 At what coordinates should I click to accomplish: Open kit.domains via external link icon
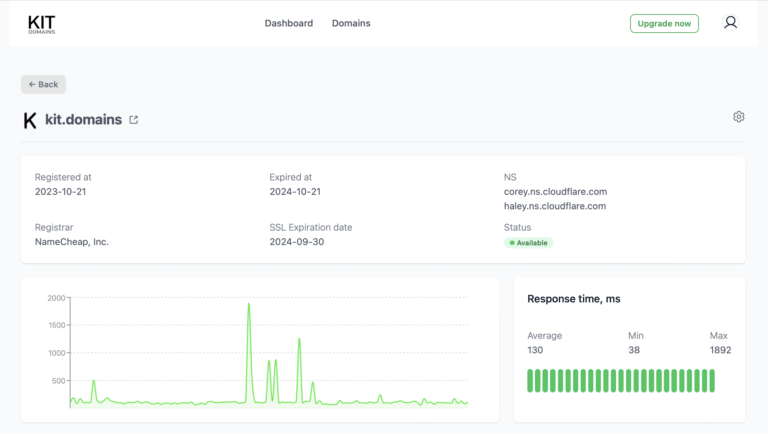tap(134, 120)
